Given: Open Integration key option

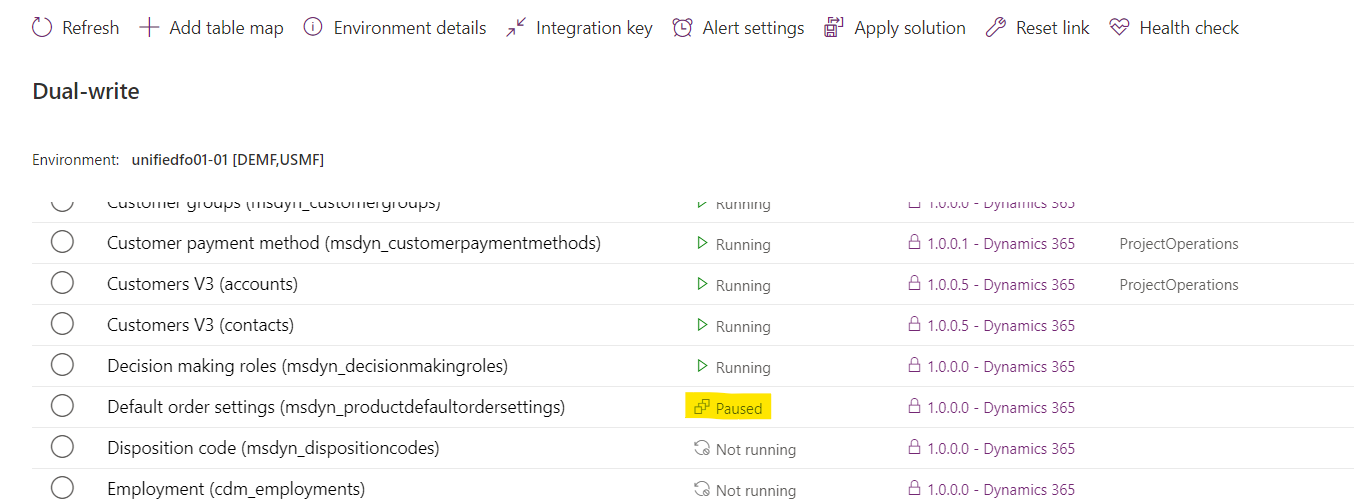Looking at the screenshot, I should click(x=594, y=28).
